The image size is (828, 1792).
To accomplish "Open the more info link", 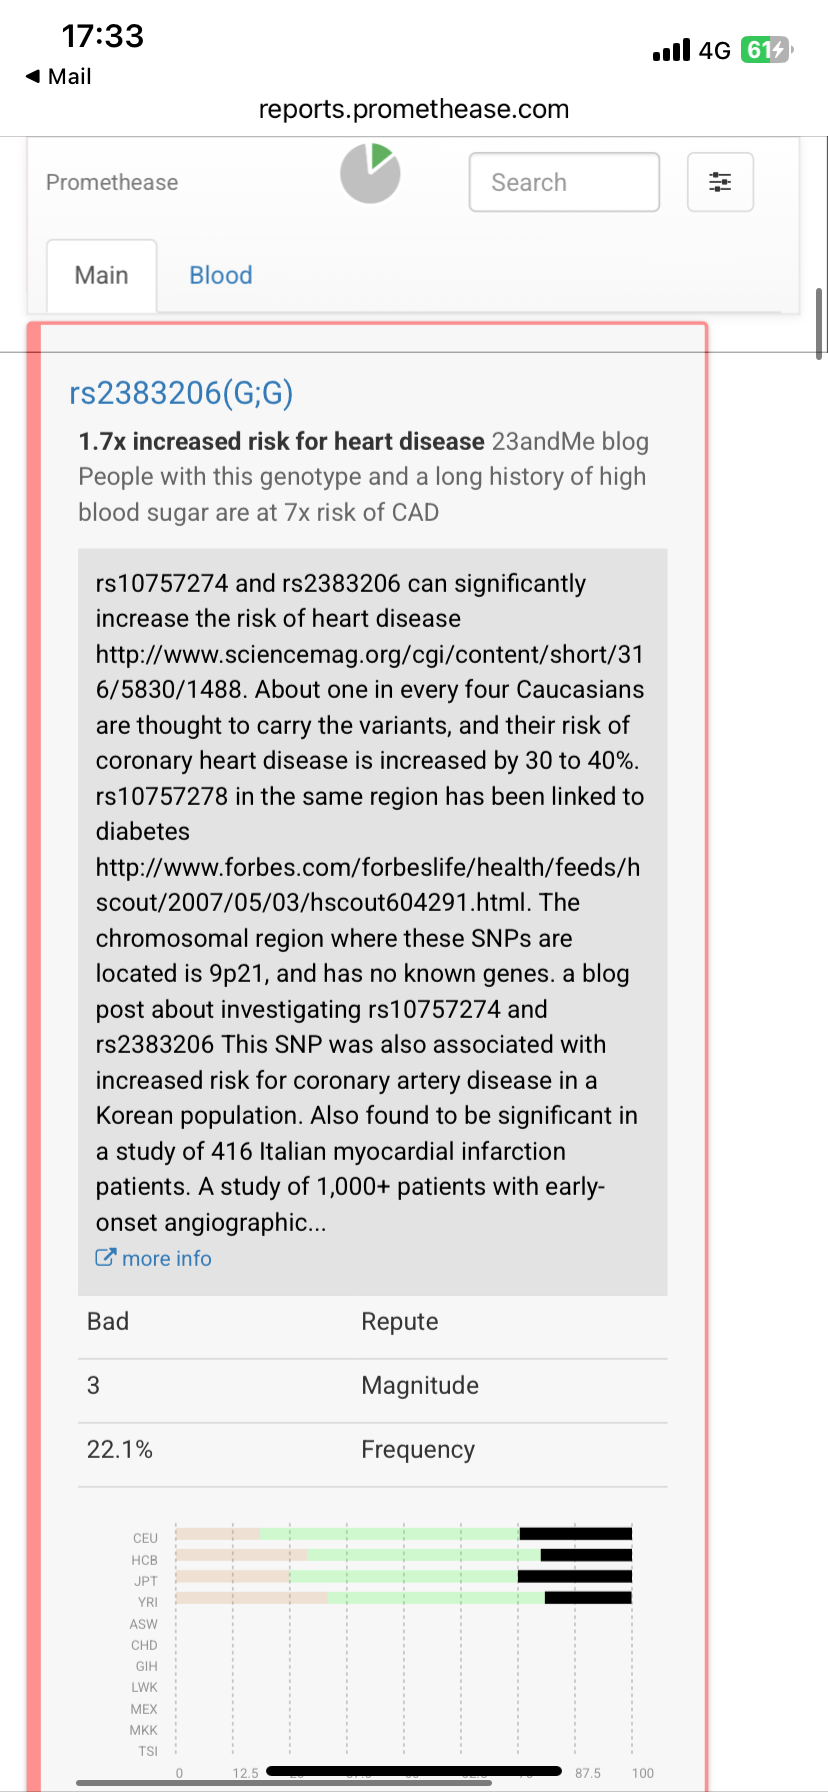I will (167, 1258).
